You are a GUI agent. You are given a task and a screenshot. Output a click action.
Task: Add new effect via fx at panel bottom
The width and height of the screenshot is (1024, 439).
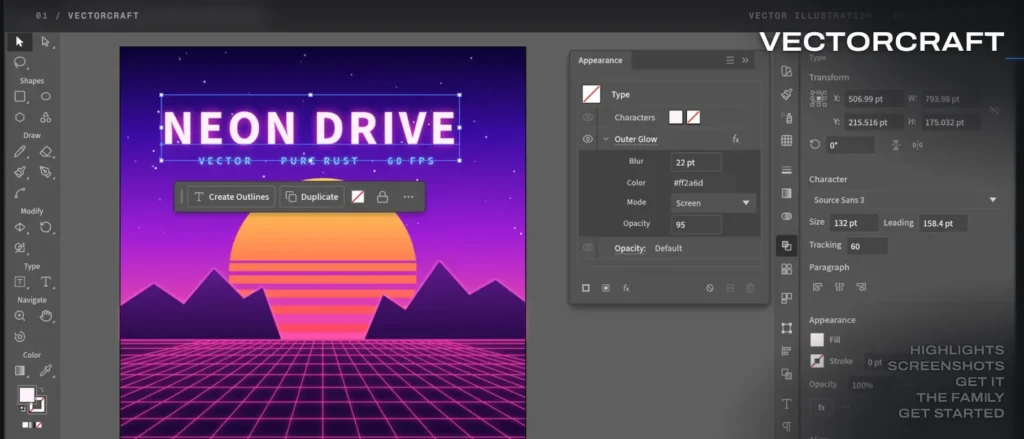(626, 288)
